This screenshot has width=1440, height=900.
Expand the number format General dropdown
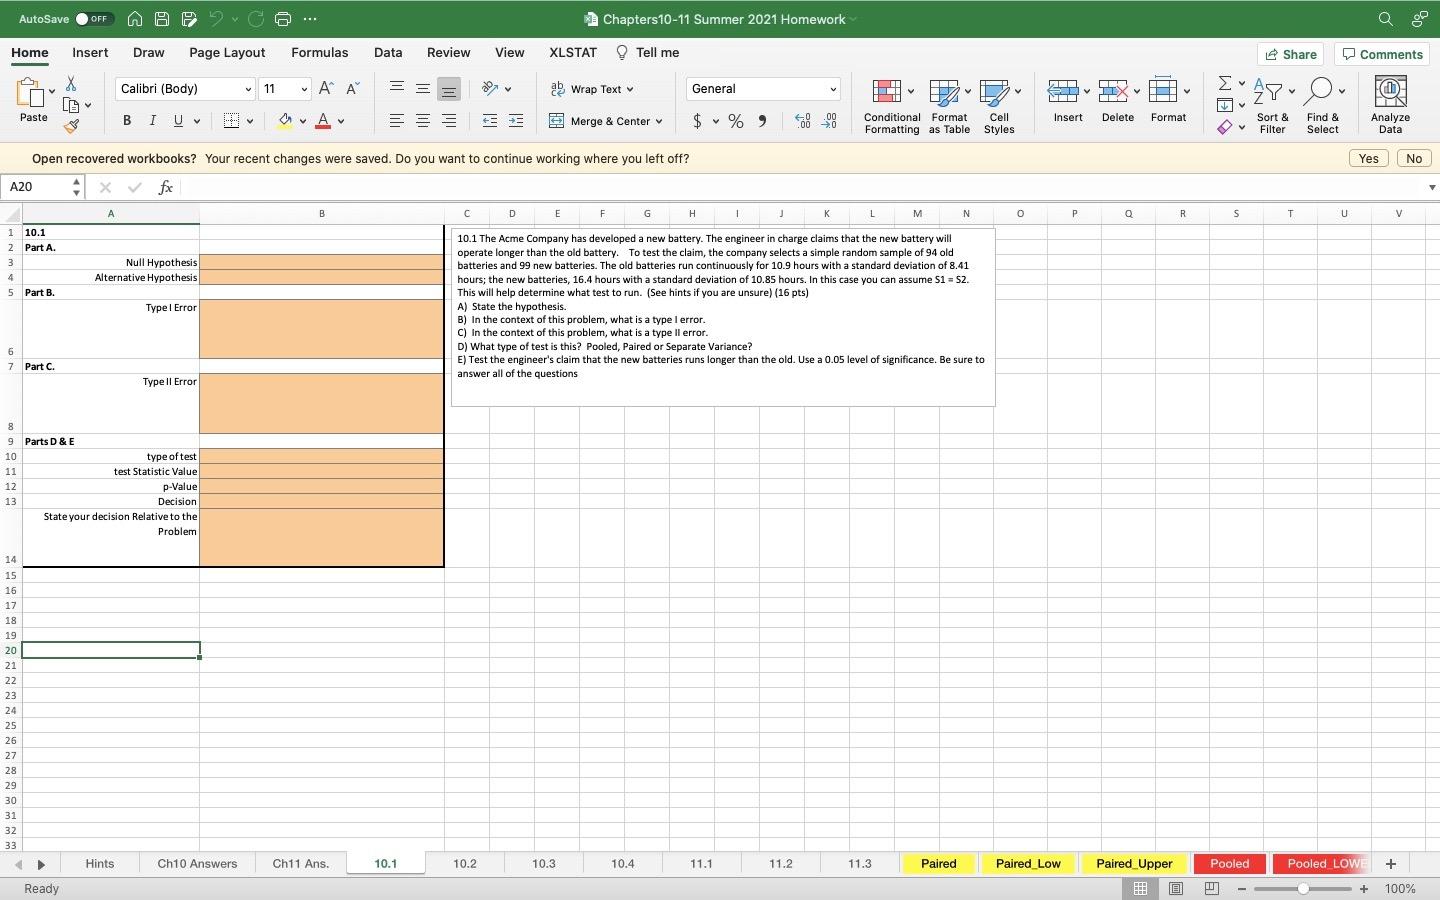click(x=832, y=89)
